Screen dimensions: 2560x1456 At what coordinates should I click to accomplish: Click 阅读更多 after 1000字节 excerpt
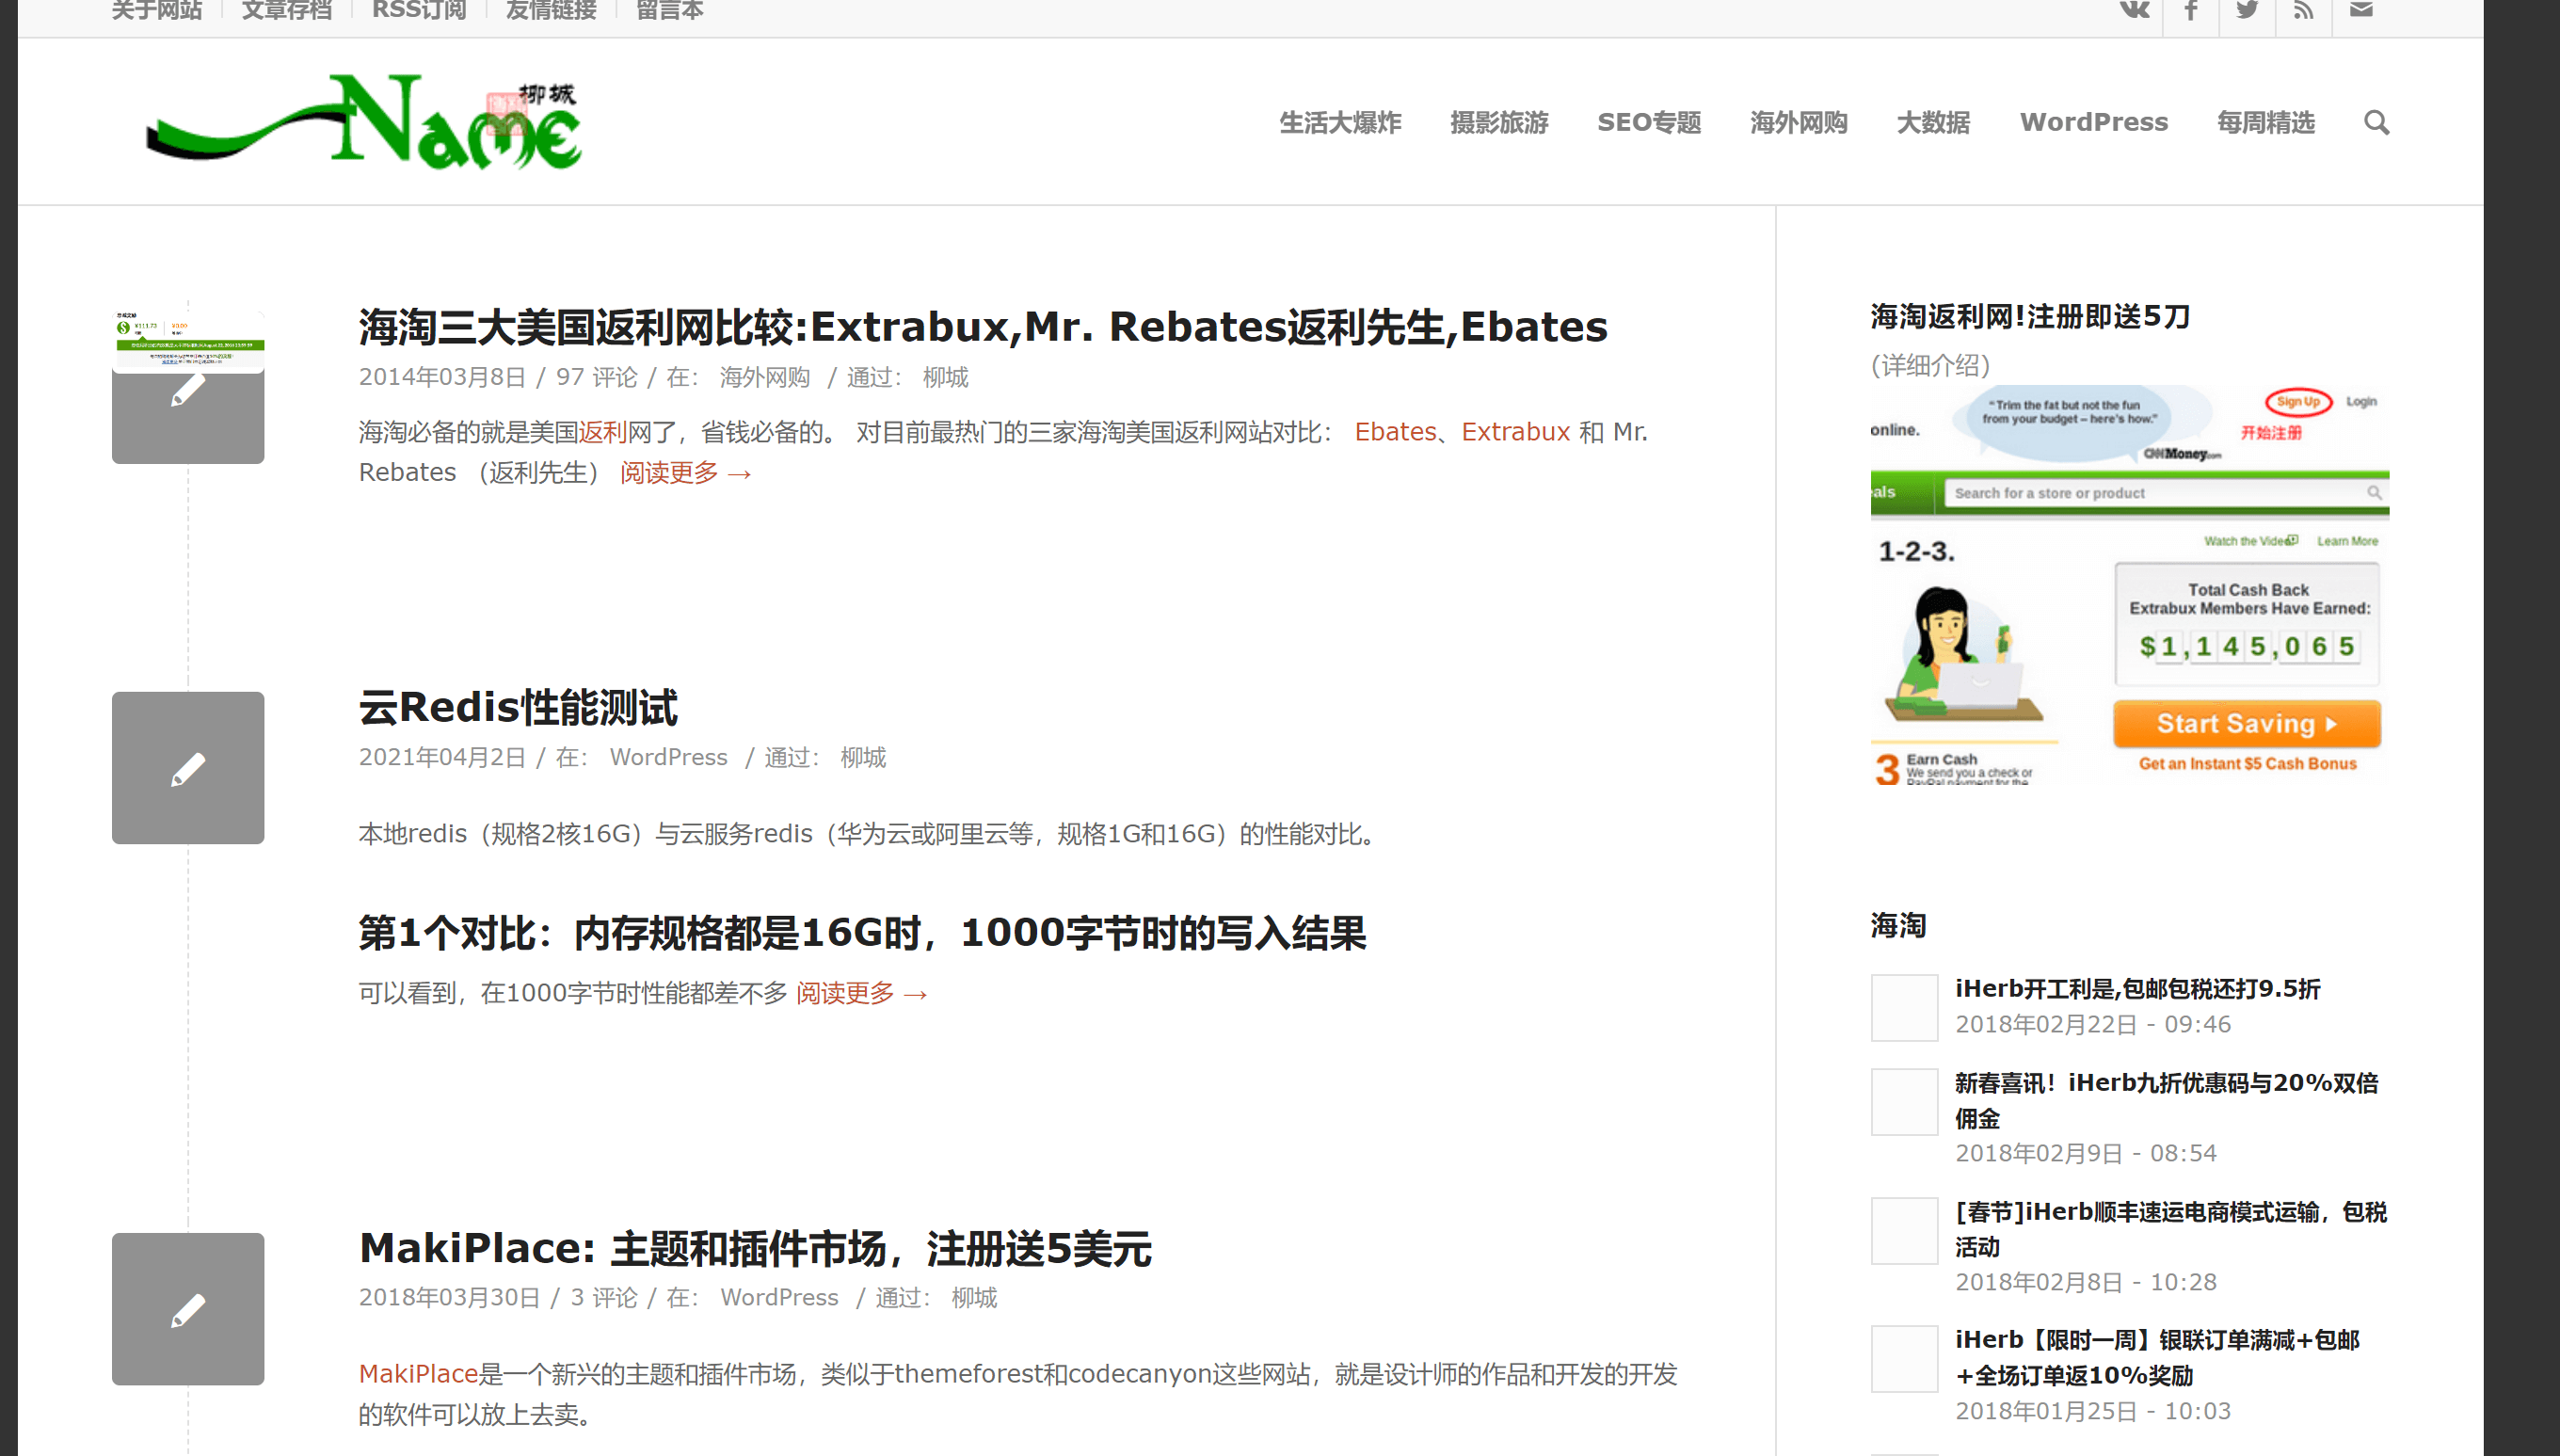[x=862, y=993]
